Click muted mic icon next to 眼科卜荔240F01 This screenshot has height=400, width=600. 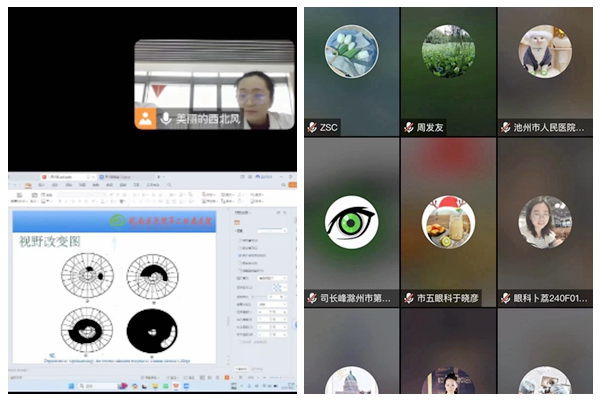(505, 298)
